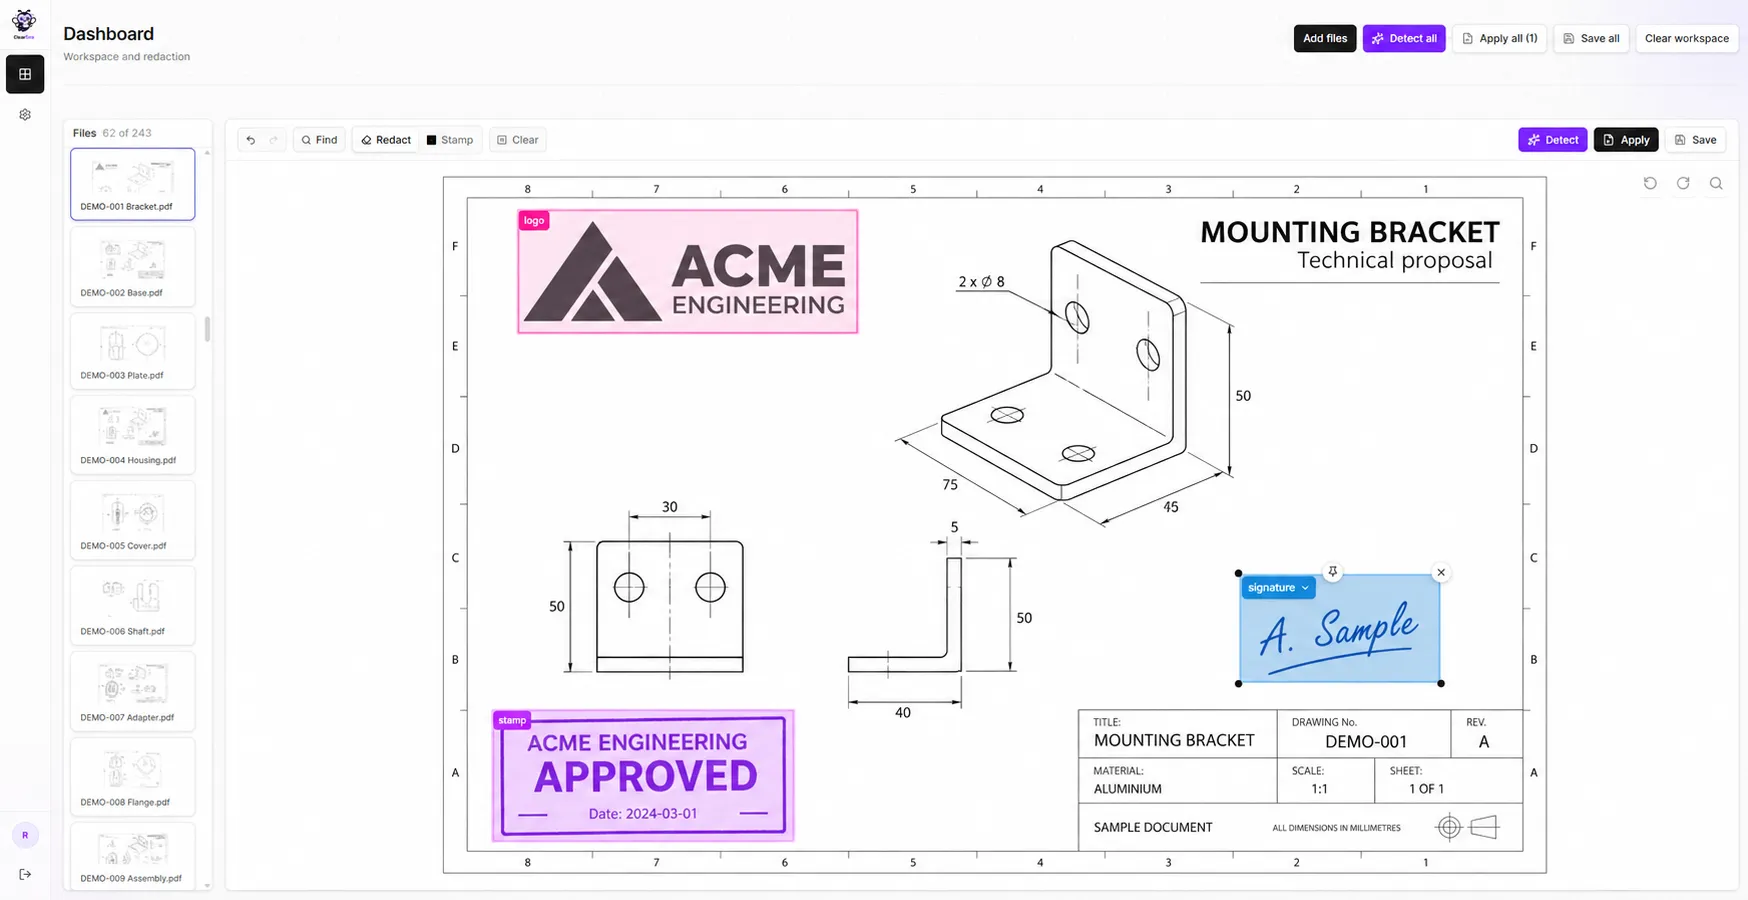Remove the signature redaction box

(x=1441, y=573)
